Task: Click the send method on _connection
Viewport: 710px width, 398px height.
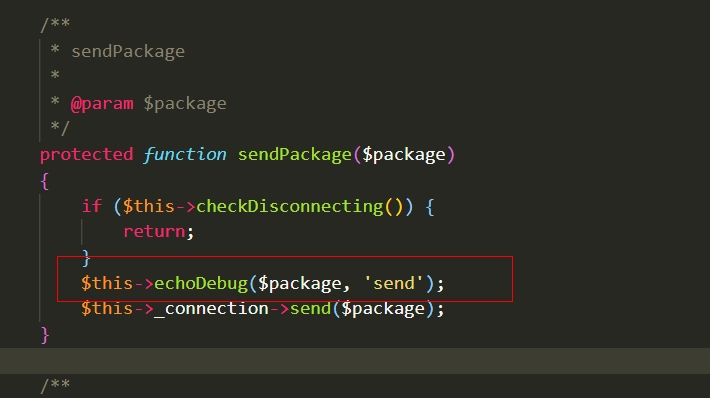Action: tap(311, 309)
